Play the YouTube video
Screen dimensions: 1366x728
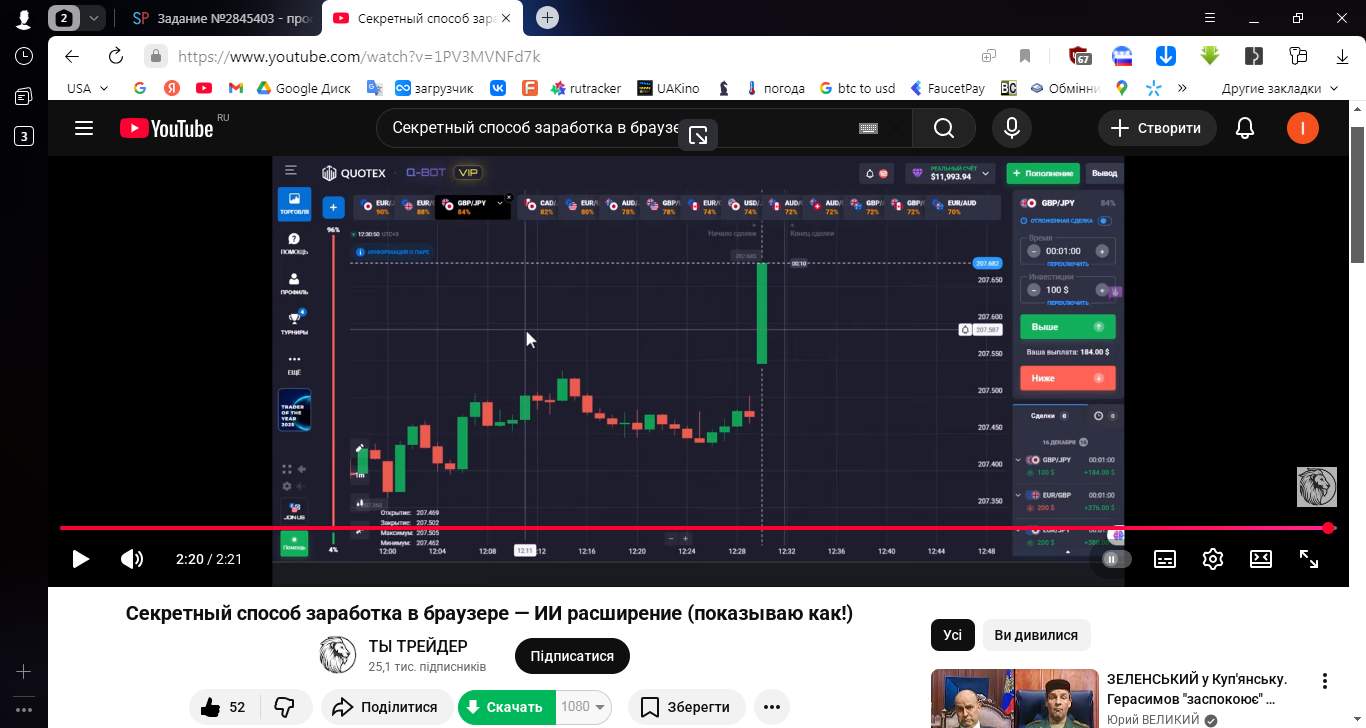(81, 559)
